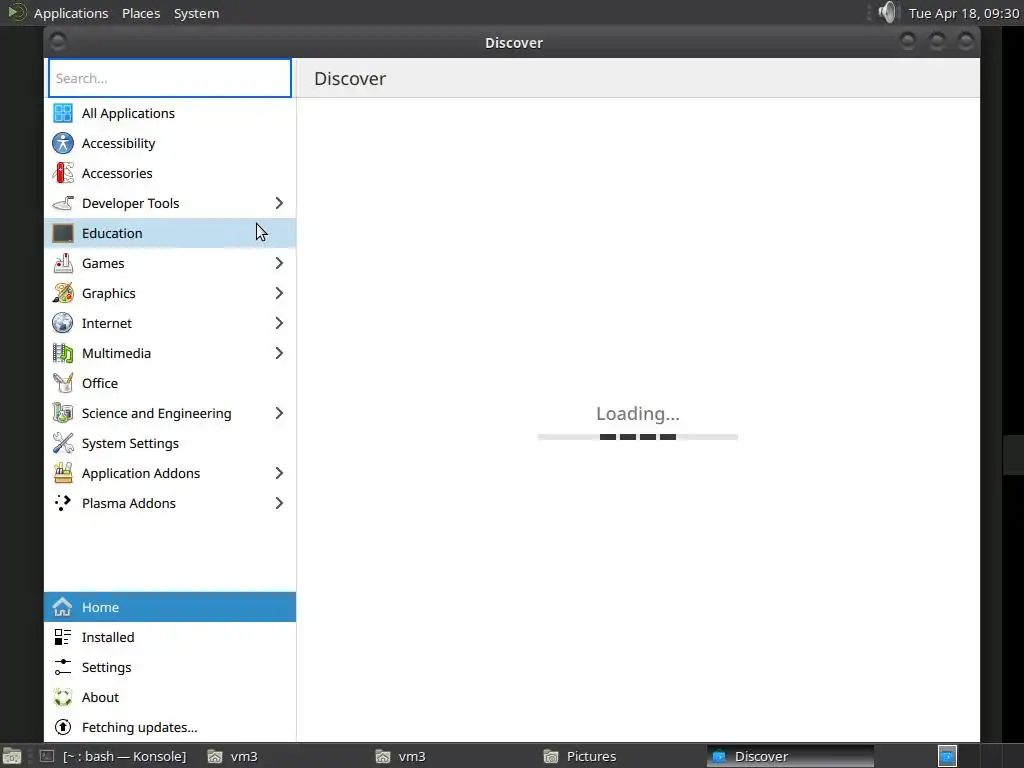Click the Office category icon

[63, 383]
